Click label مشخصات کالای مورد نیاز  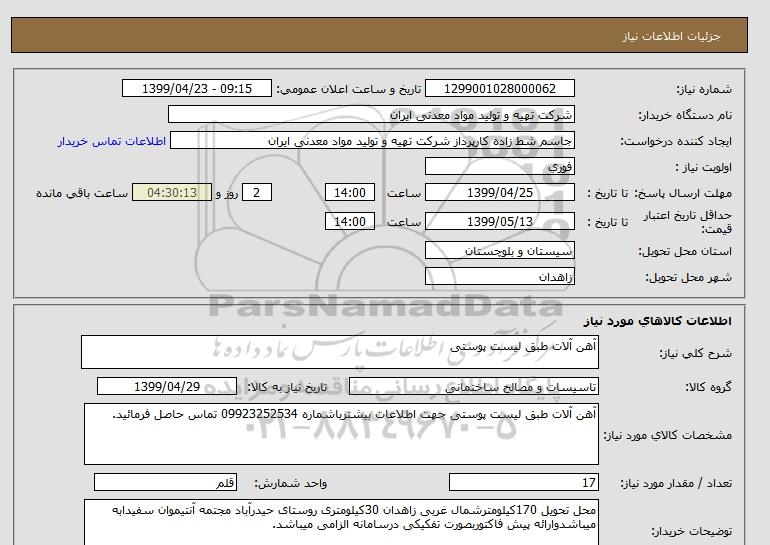(x=668, y=435)
